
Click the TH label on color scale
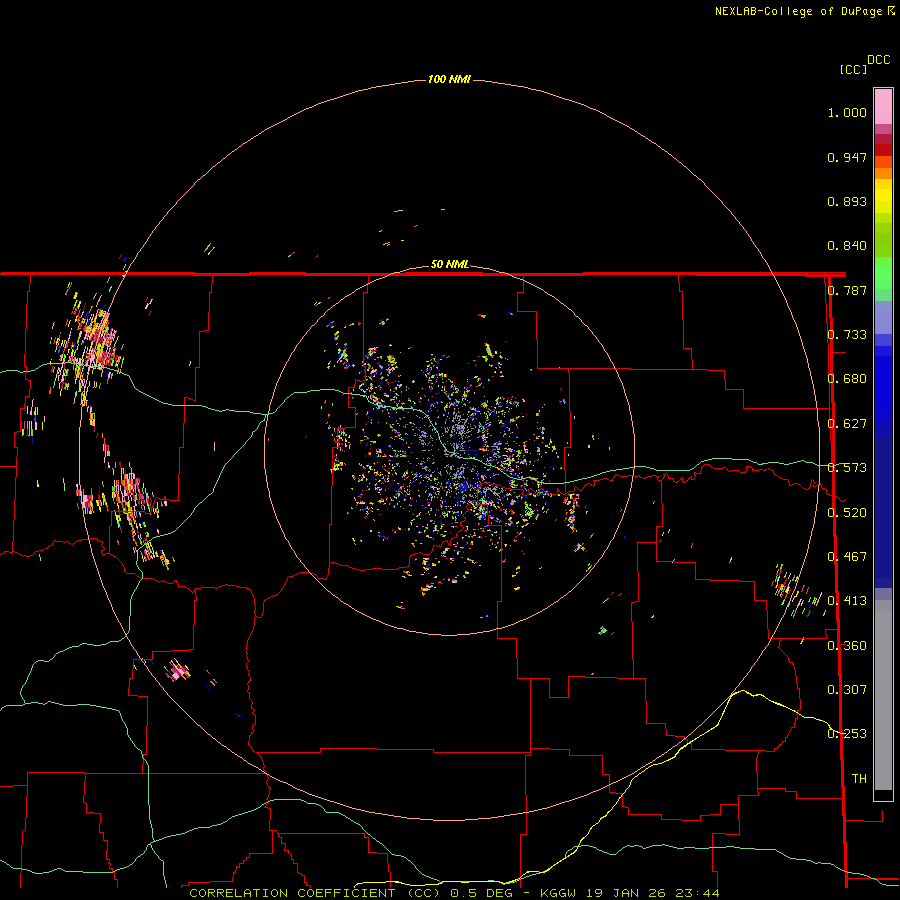[859, 779]
